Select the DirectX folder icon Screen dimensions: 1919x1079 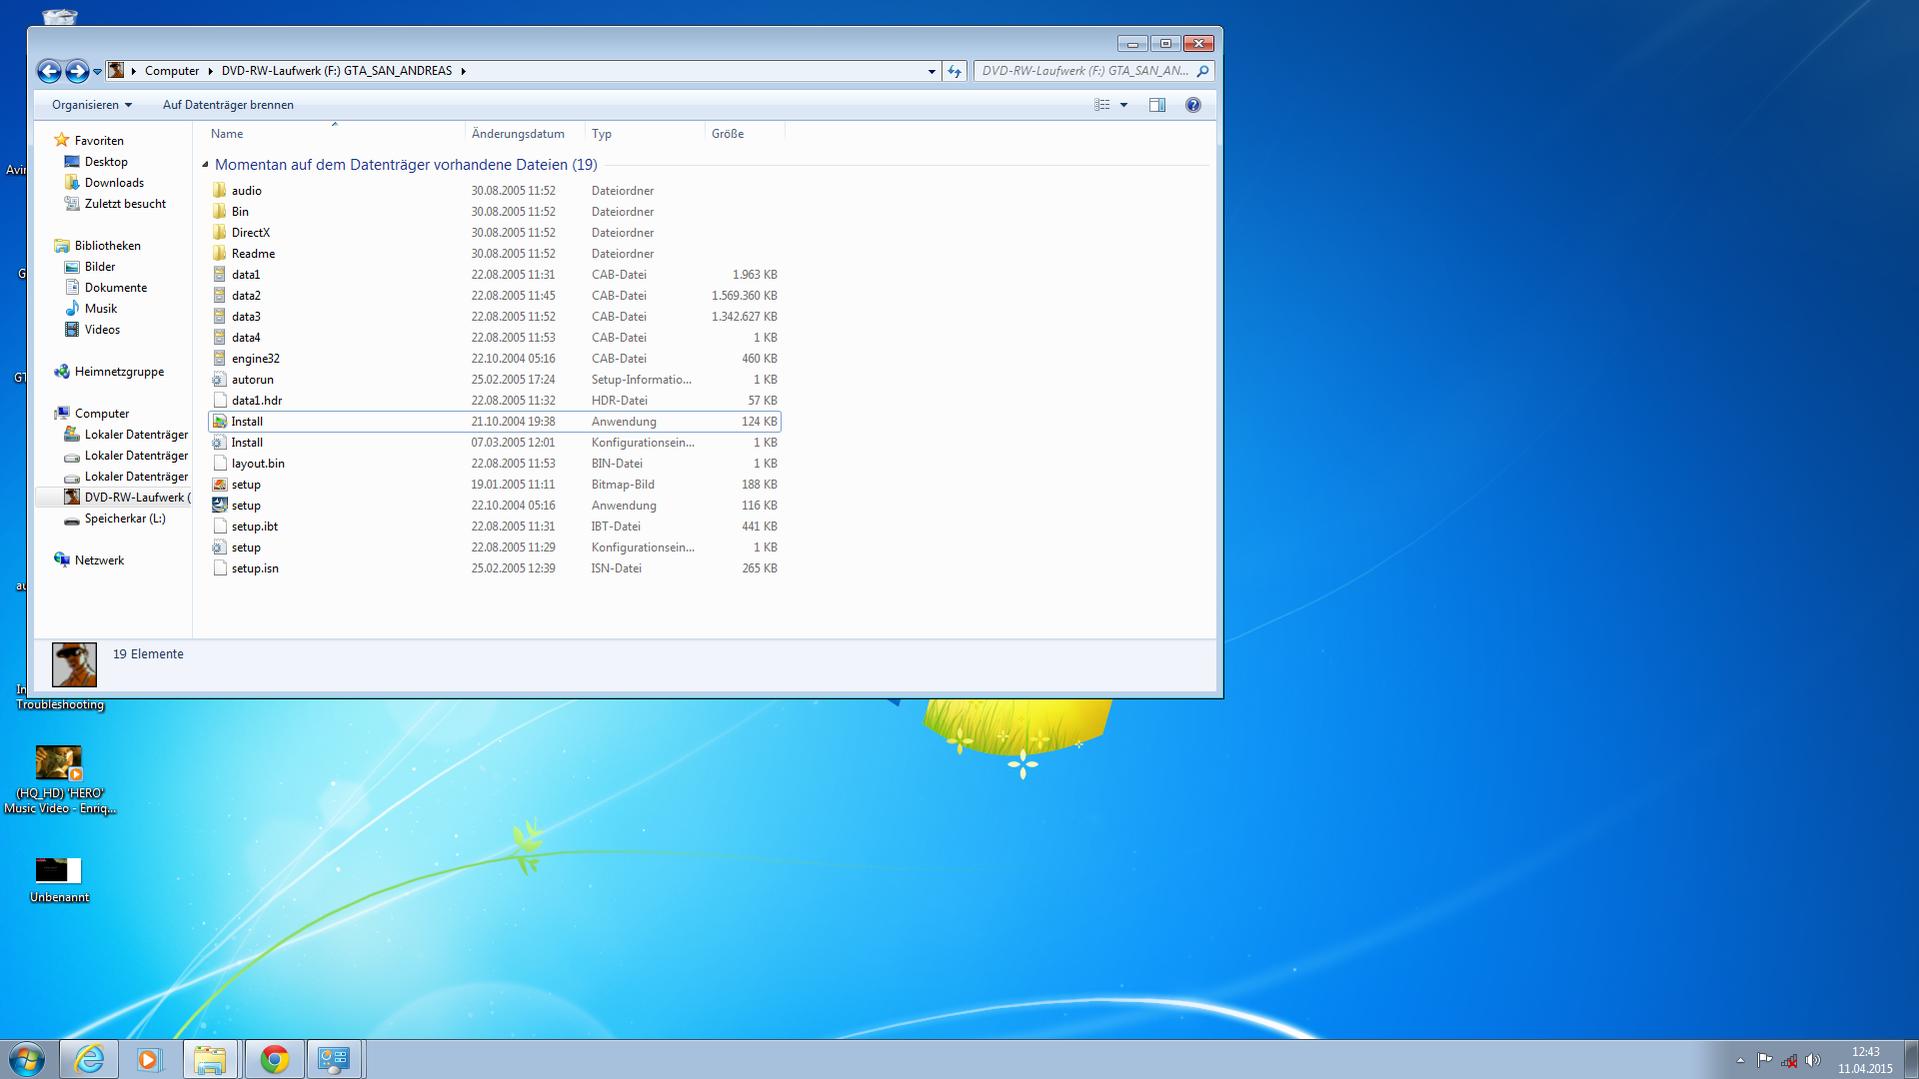(219, 233)
